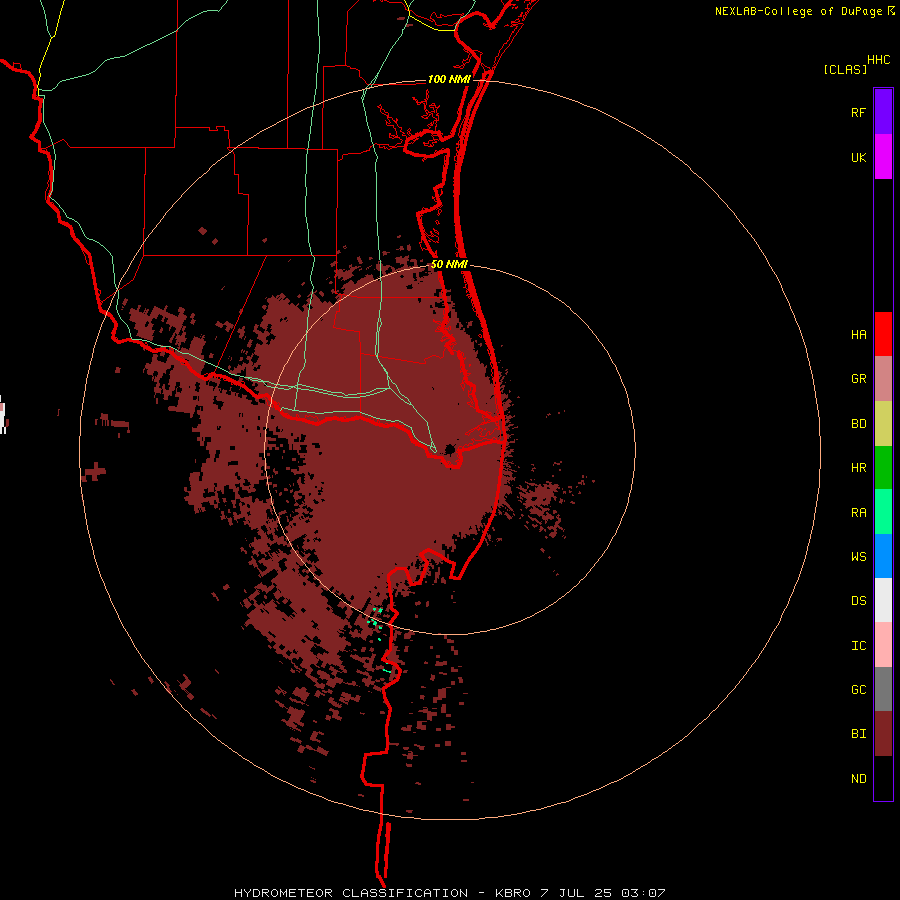Click the BI dark red legend swatch

tap(883, 734)
